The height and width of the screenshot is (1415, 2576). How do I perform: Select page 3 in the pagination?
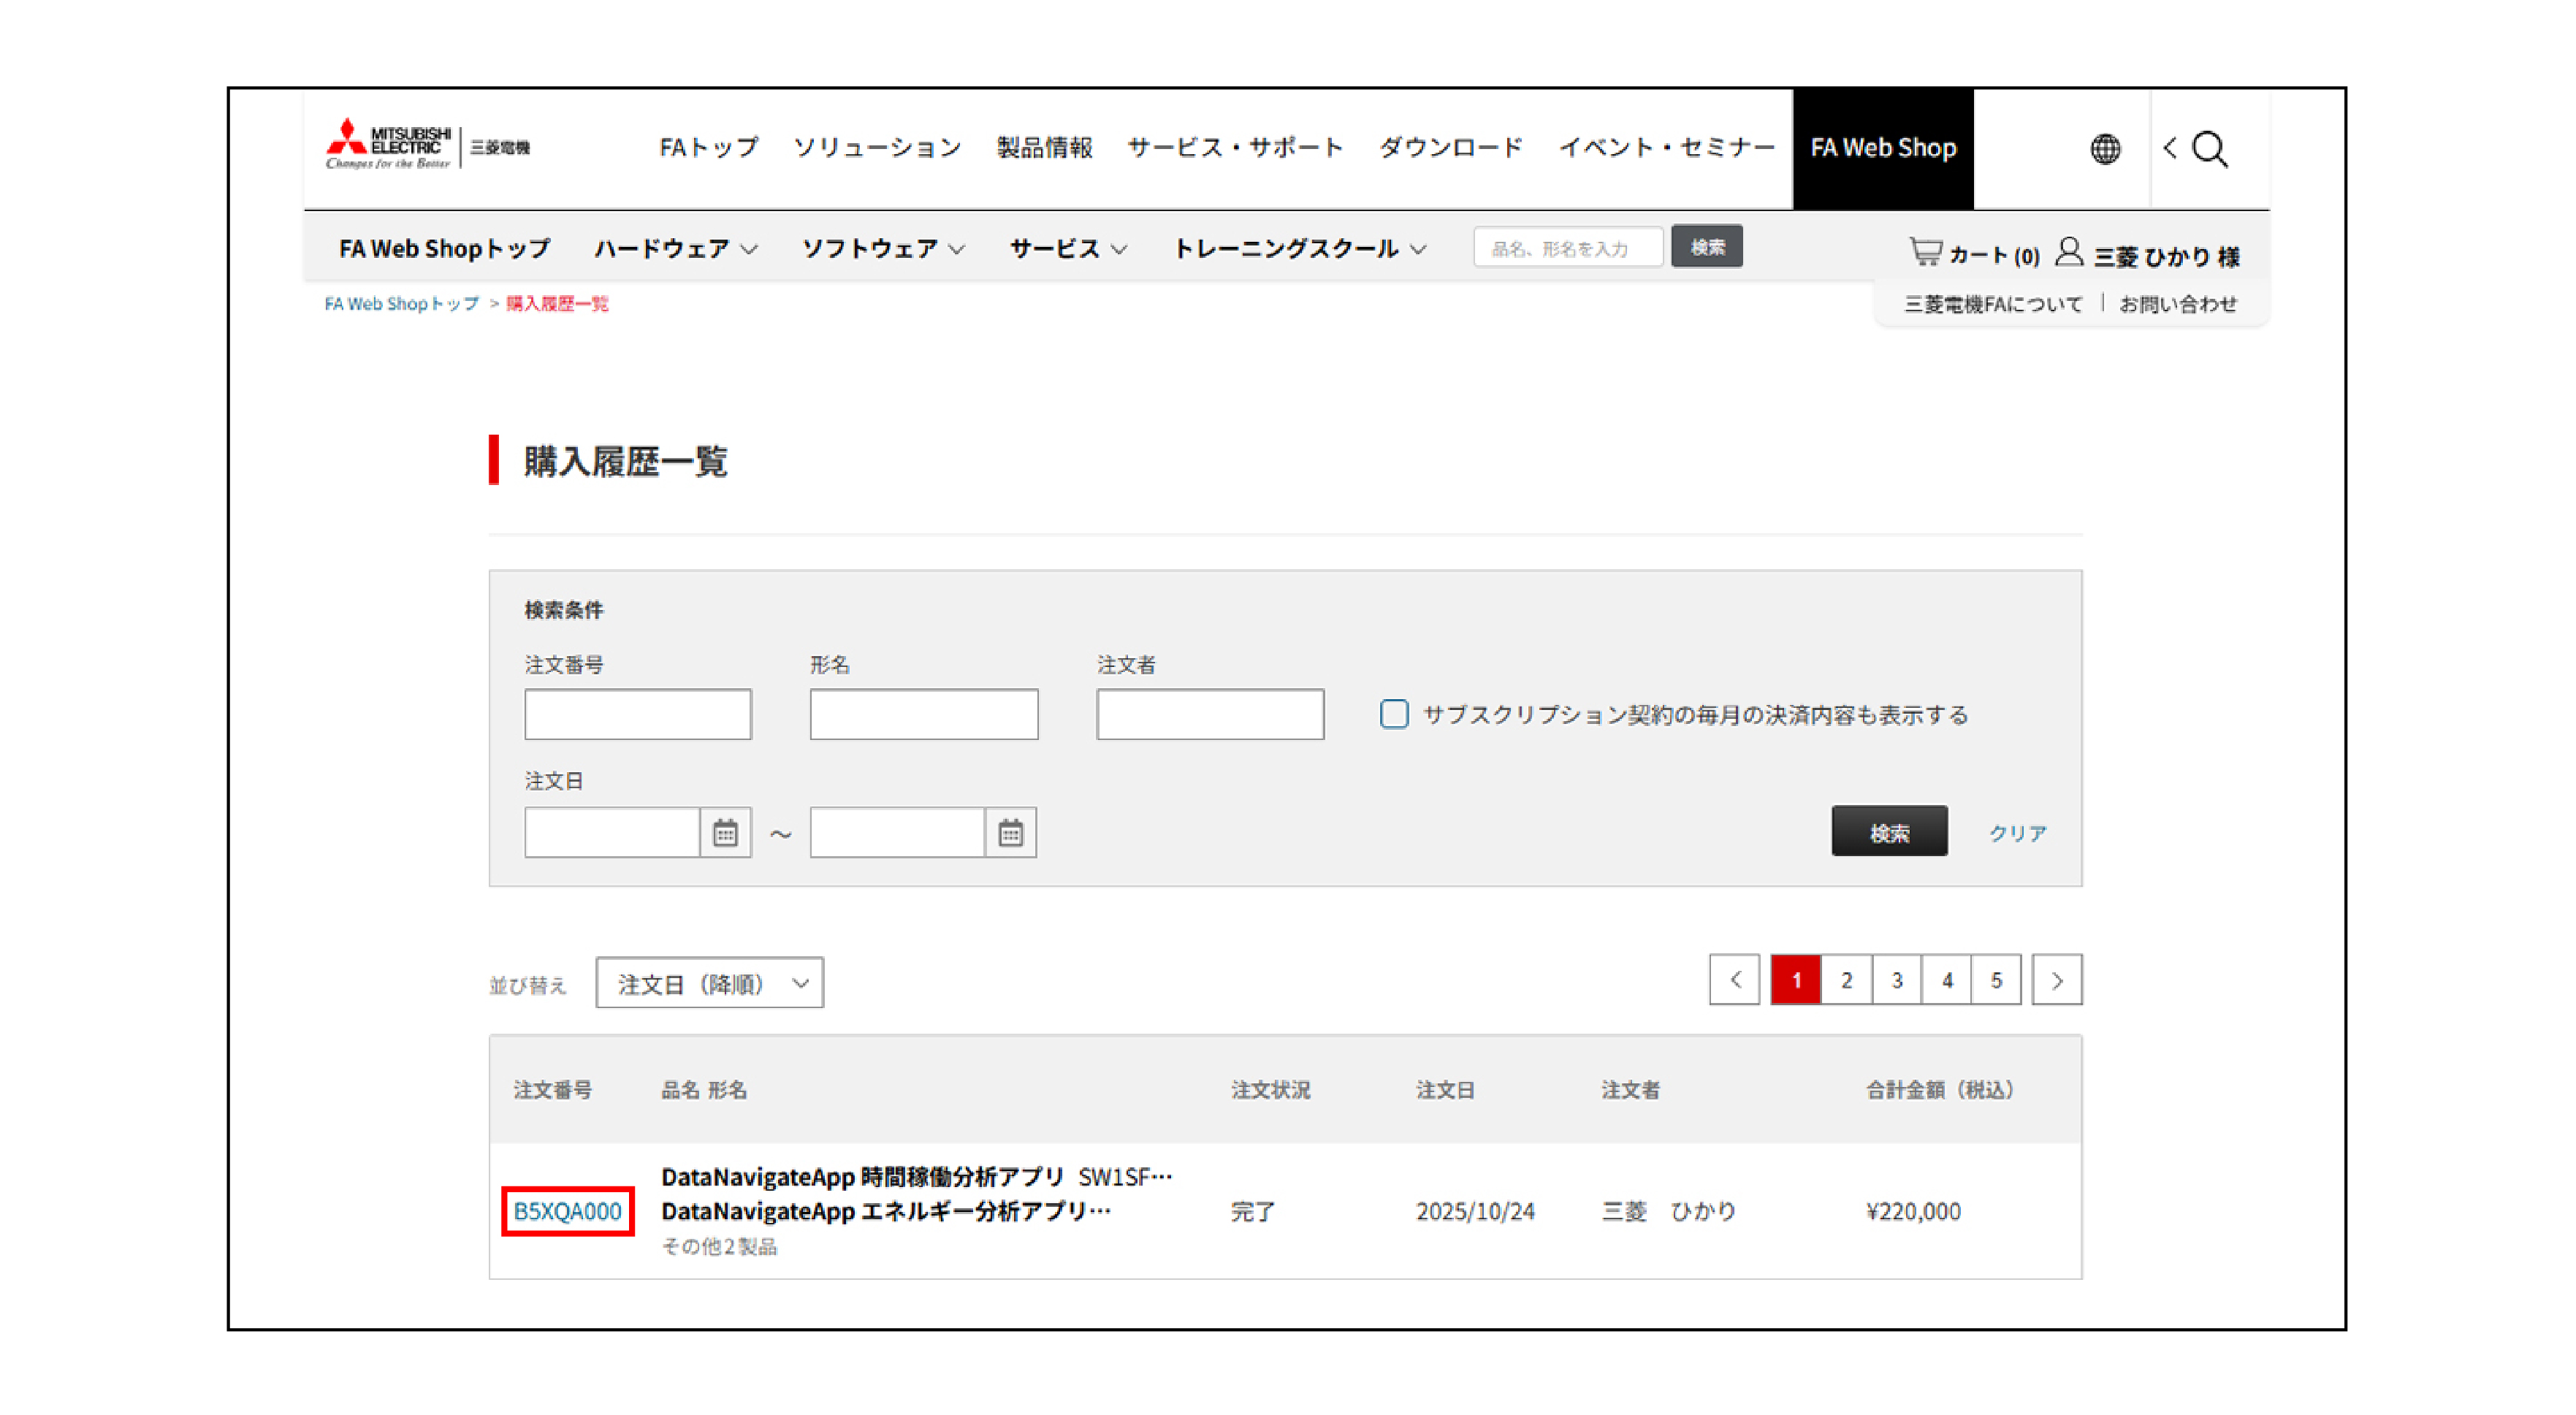coord(1896,980)
